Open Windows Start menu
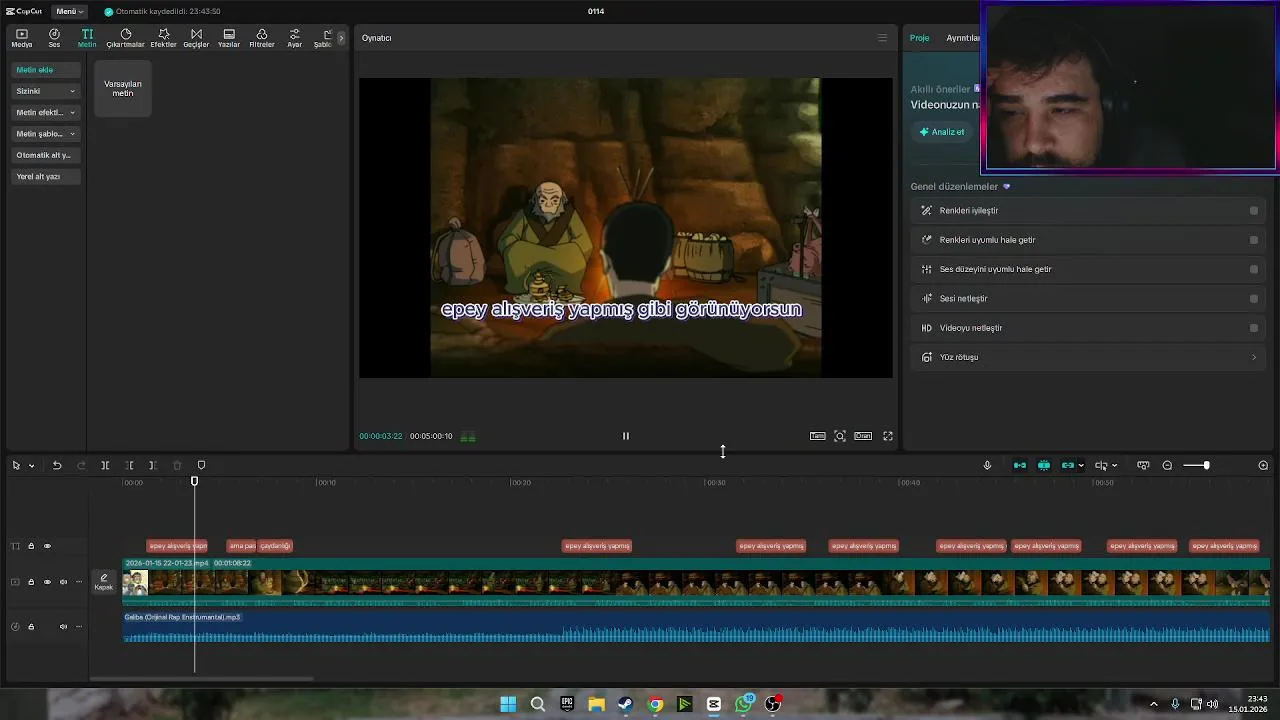Viewport: 1280px width, 720px height. tap(508, 704)
